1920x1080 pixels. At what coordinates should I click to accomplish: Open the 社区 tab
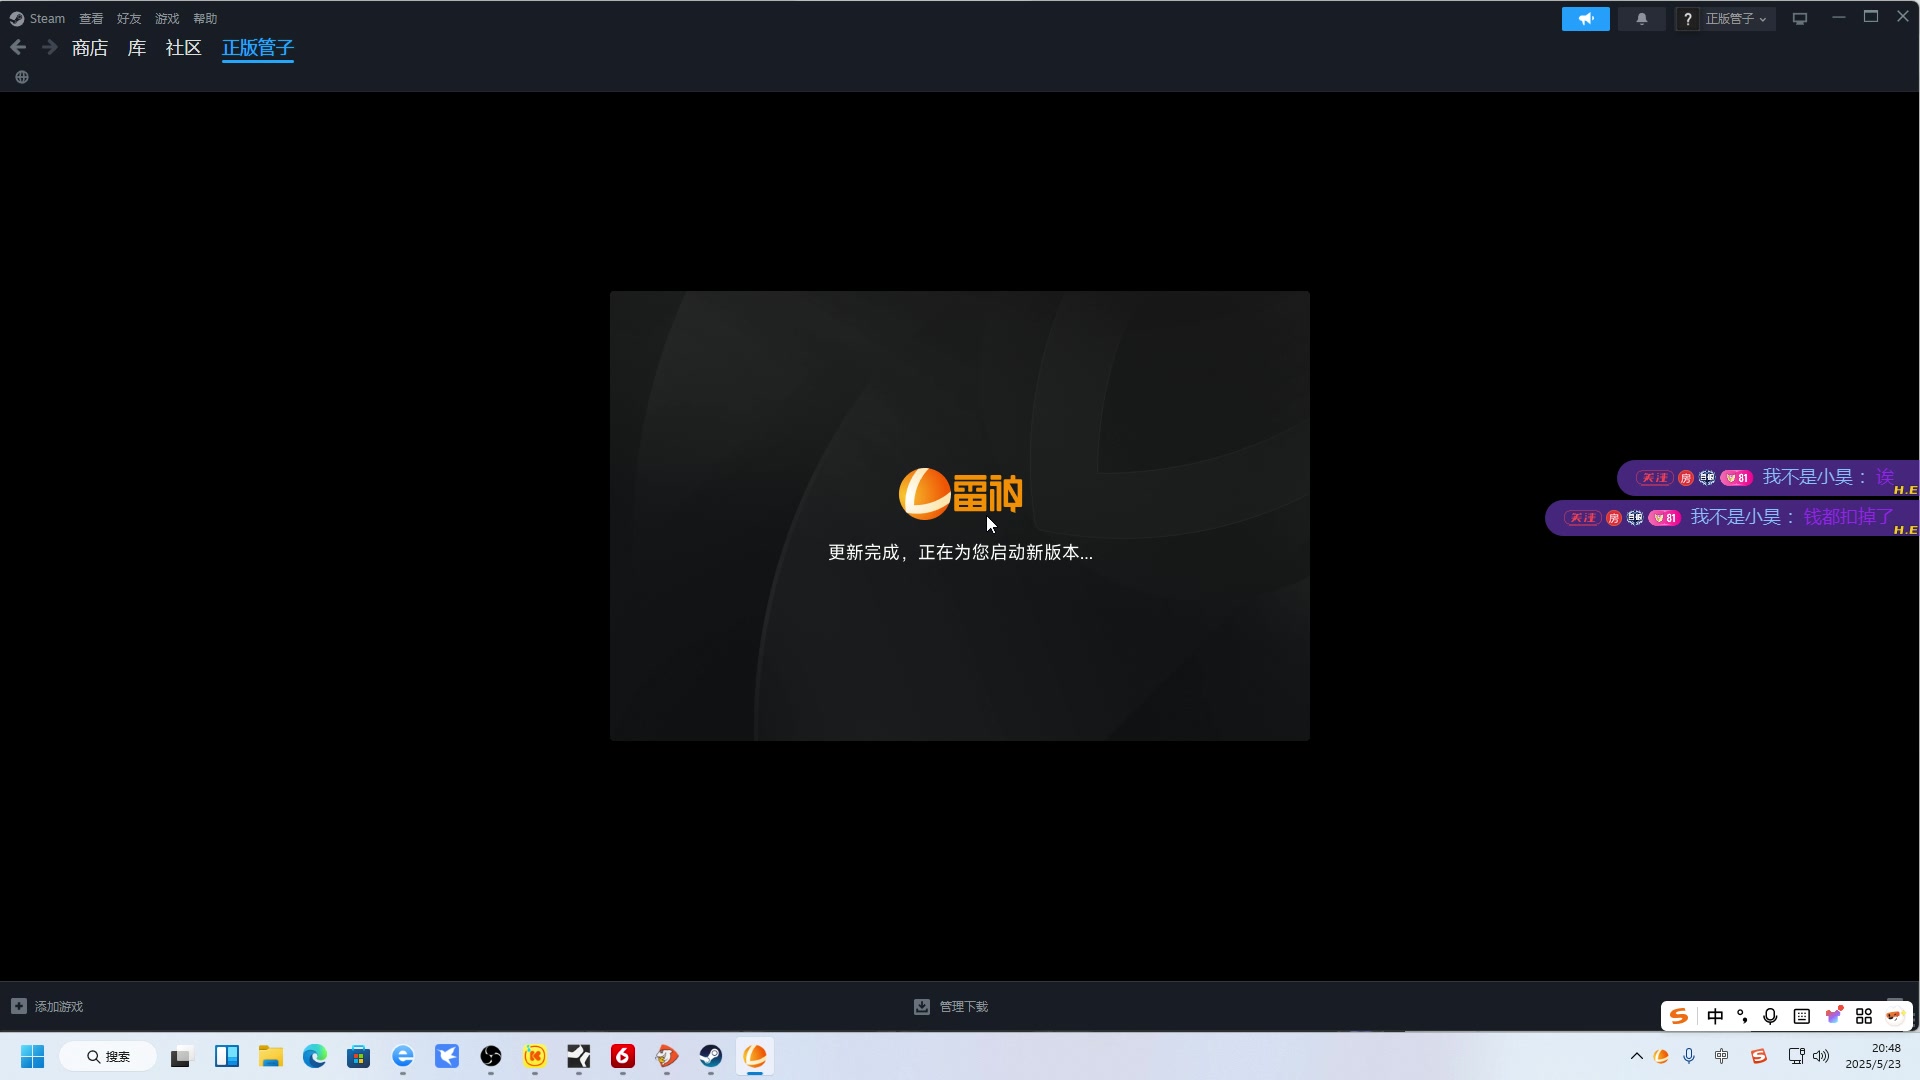point(184,48)
